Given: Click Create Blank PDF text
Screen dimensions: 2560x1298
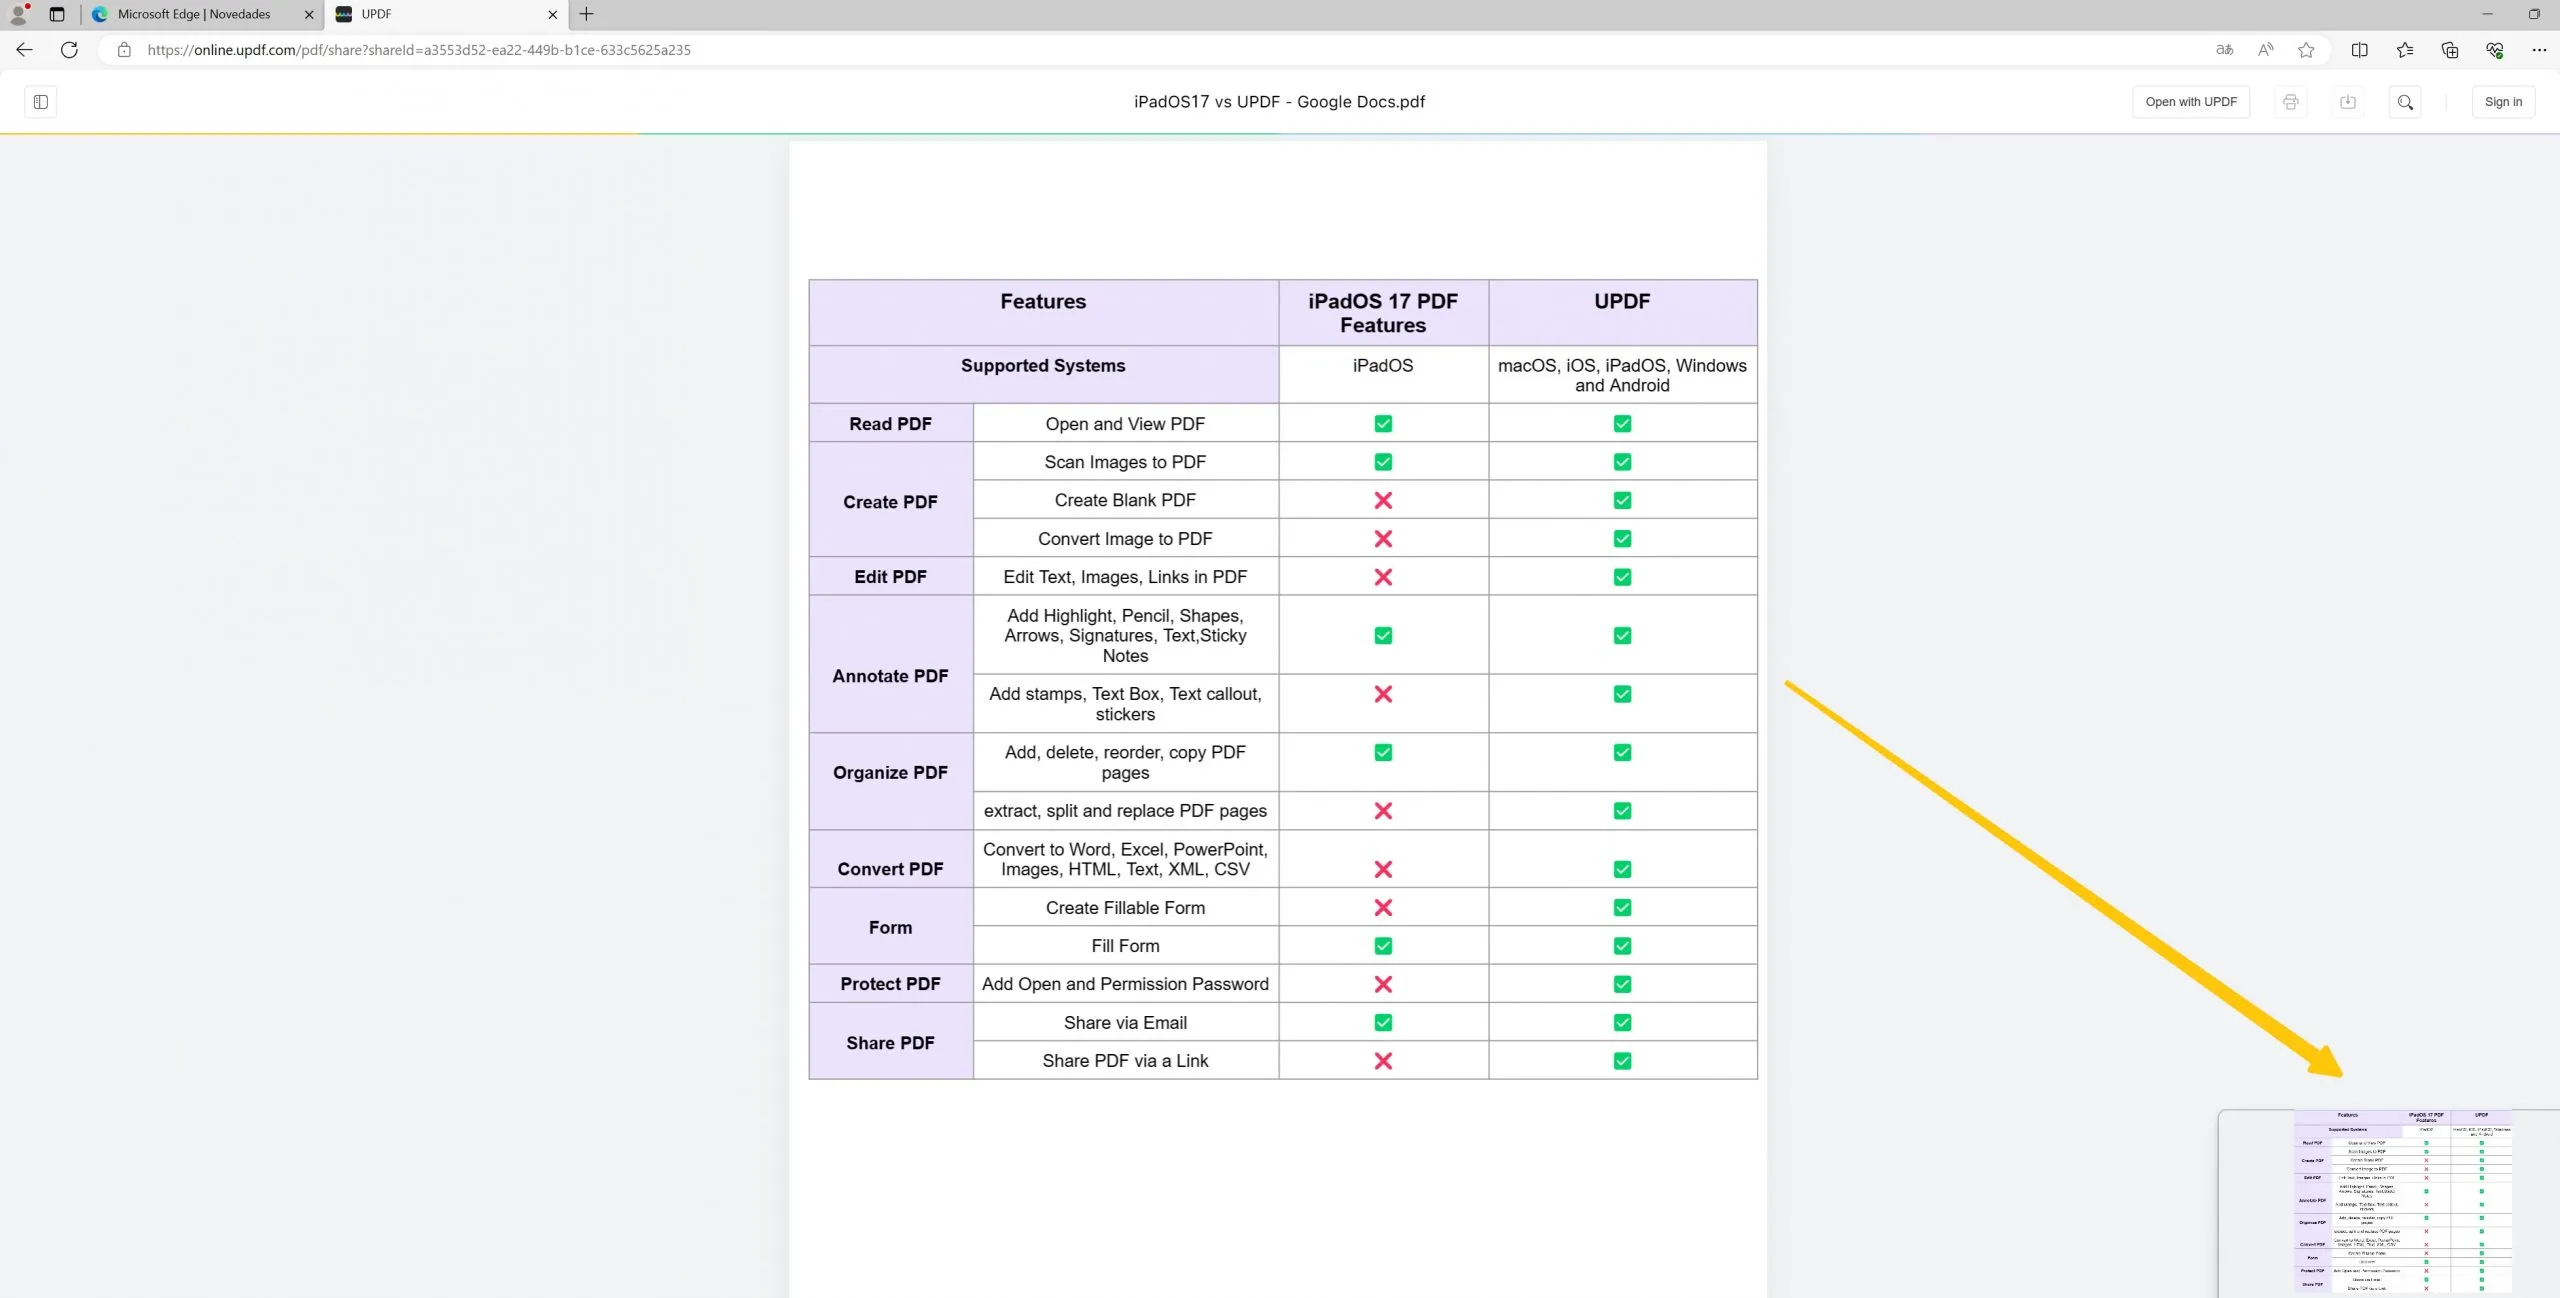Looking at the screenshot, I should pos(1125,500).
